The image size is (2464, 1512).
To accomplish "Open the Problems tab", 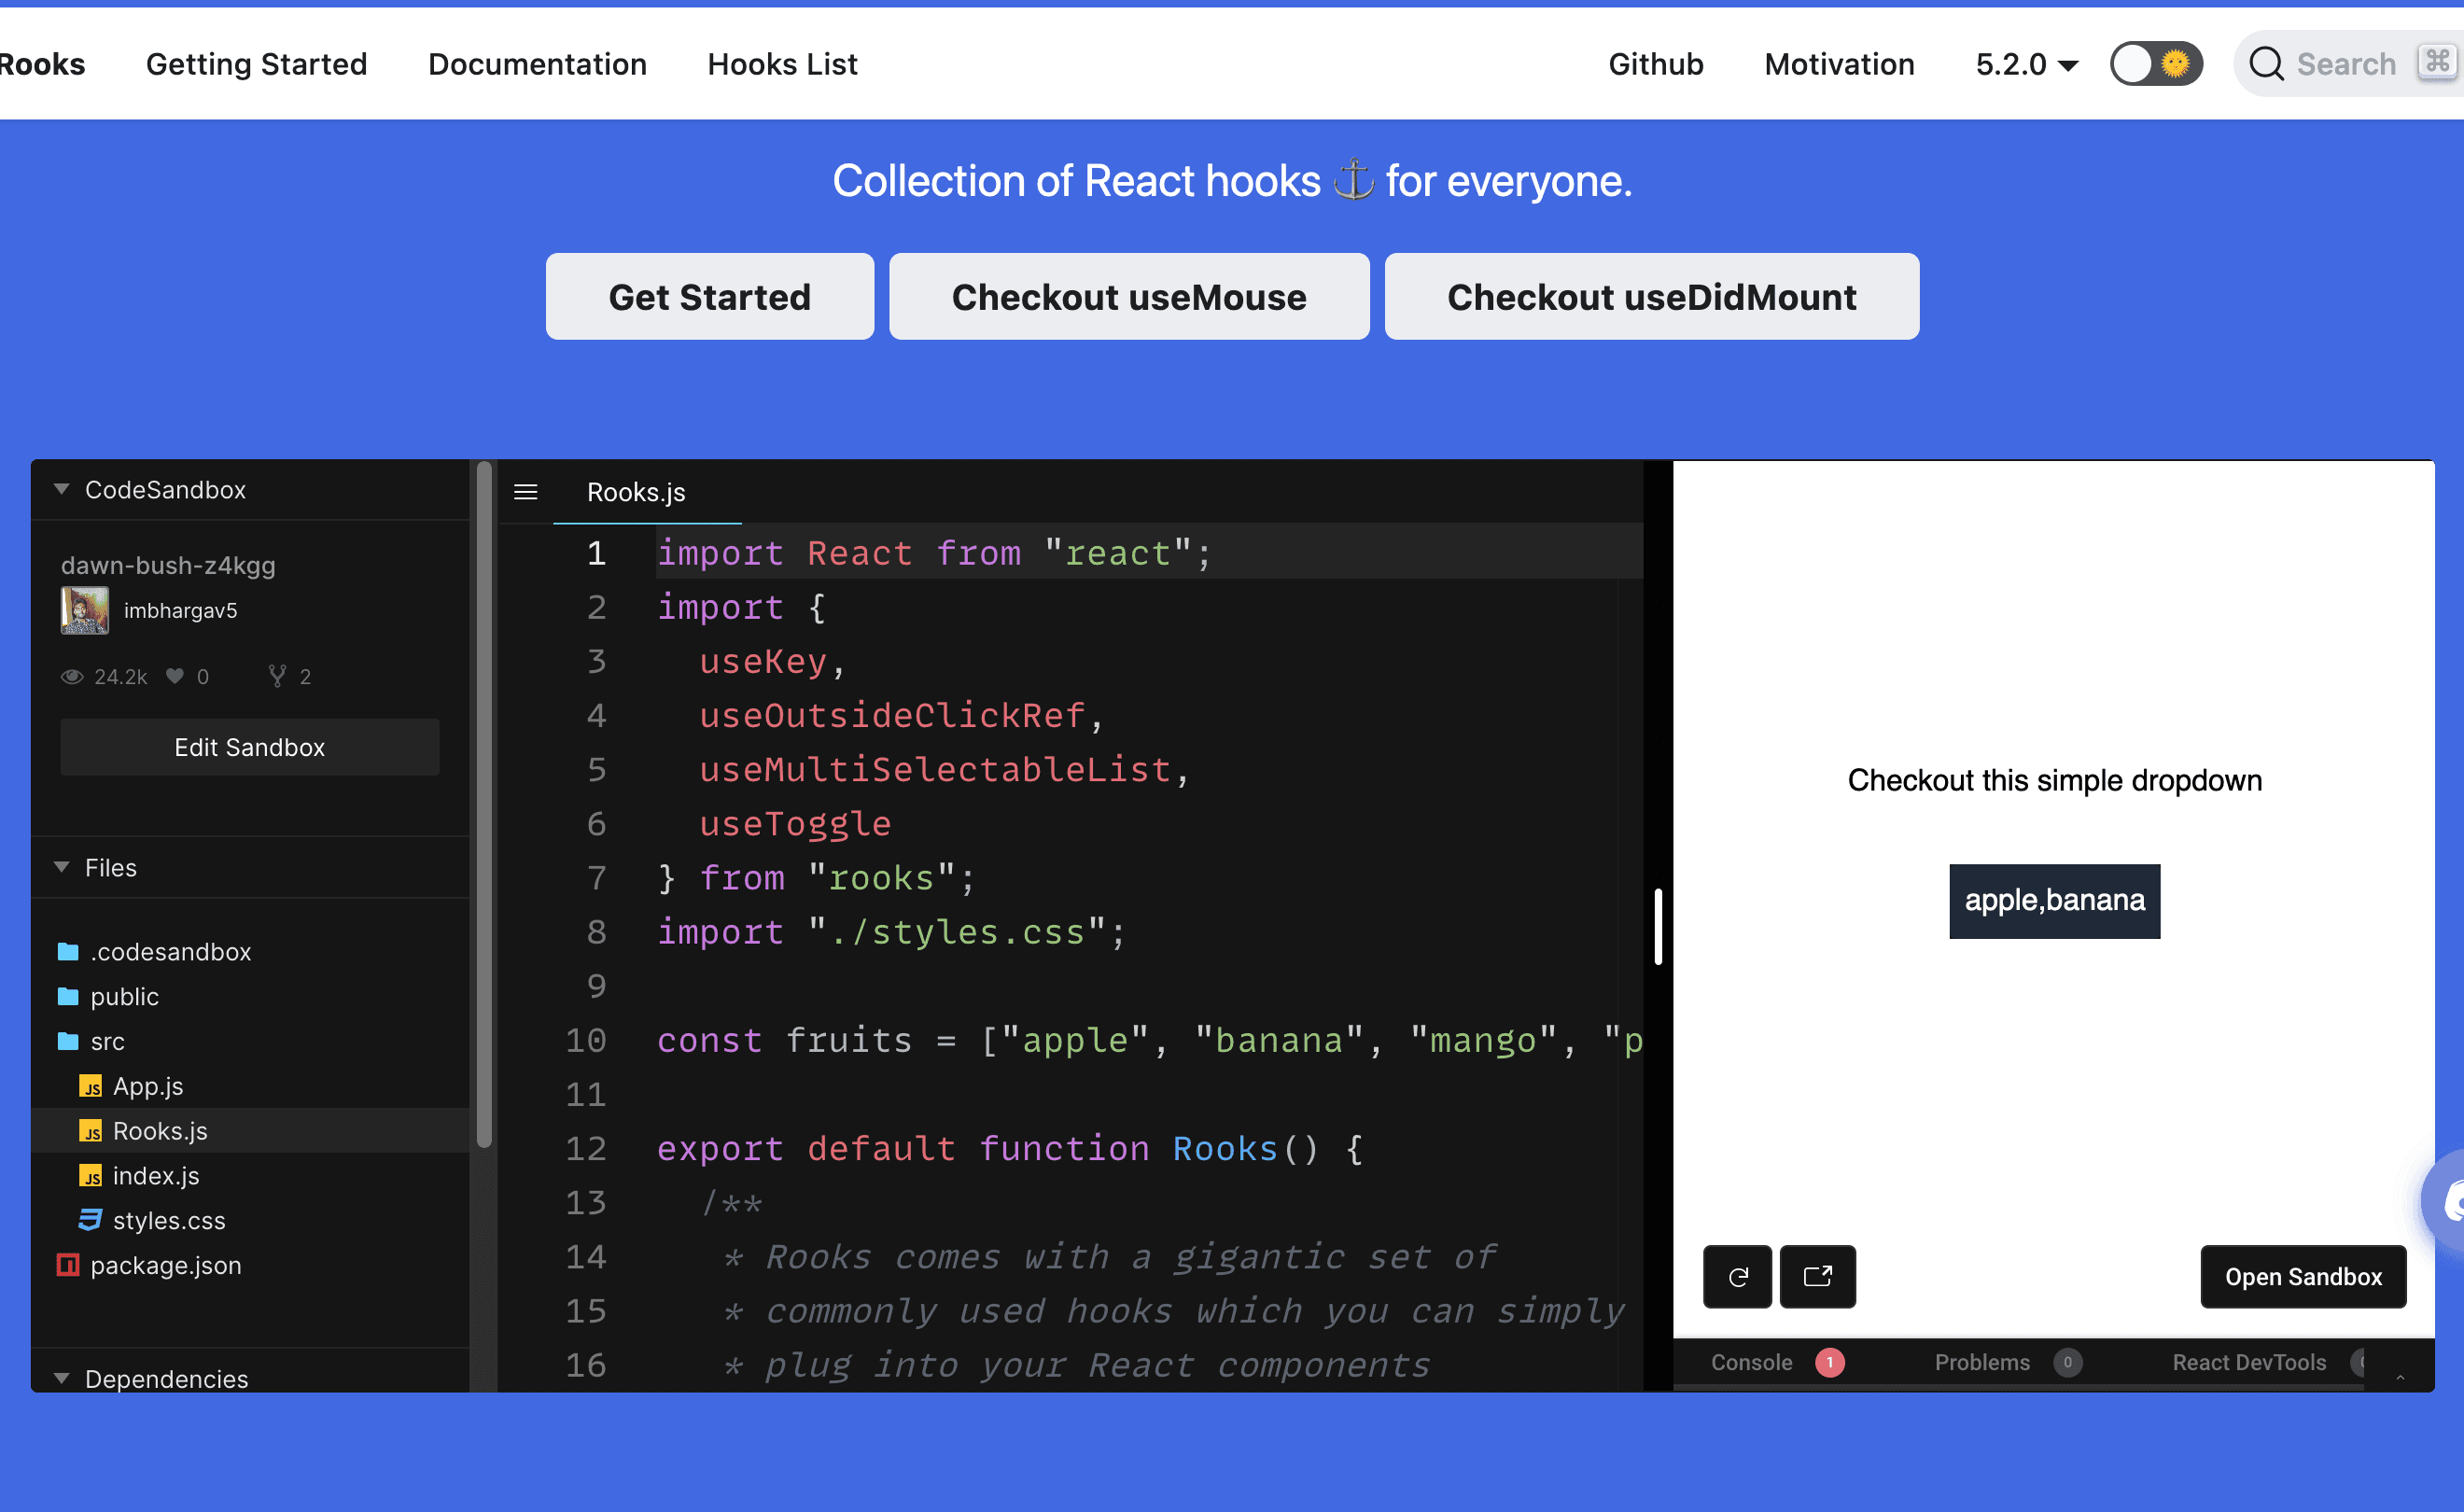I will click(x=1982, y=1362).
